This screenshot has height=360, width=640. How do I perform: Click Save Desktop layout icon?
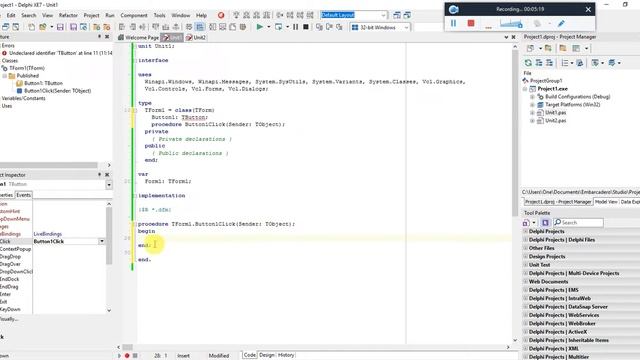(397, 15)
